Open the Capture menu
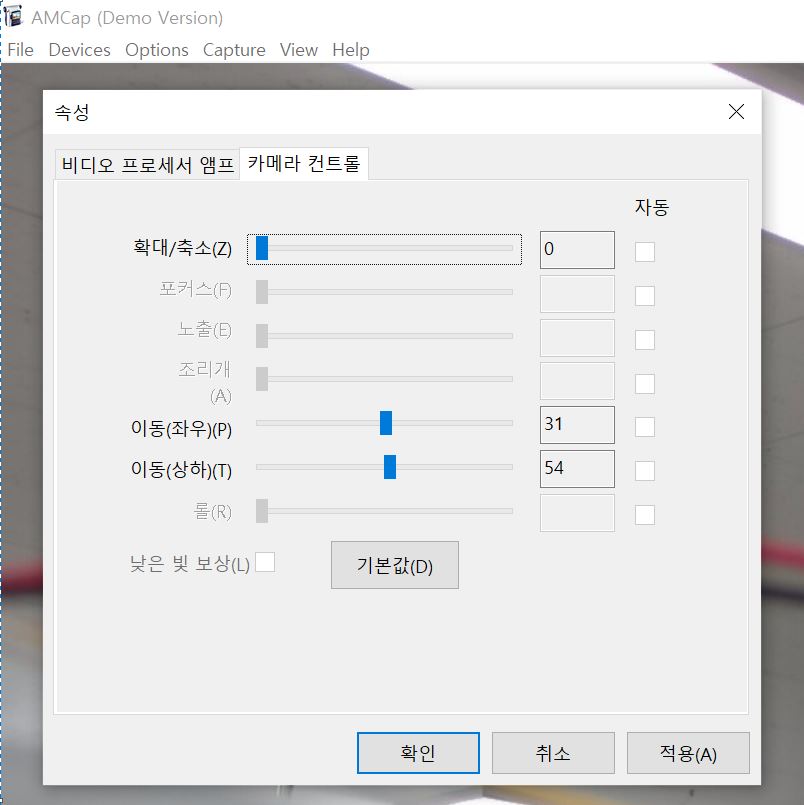This screenshot has width=804, height=805. pos(234,50)
